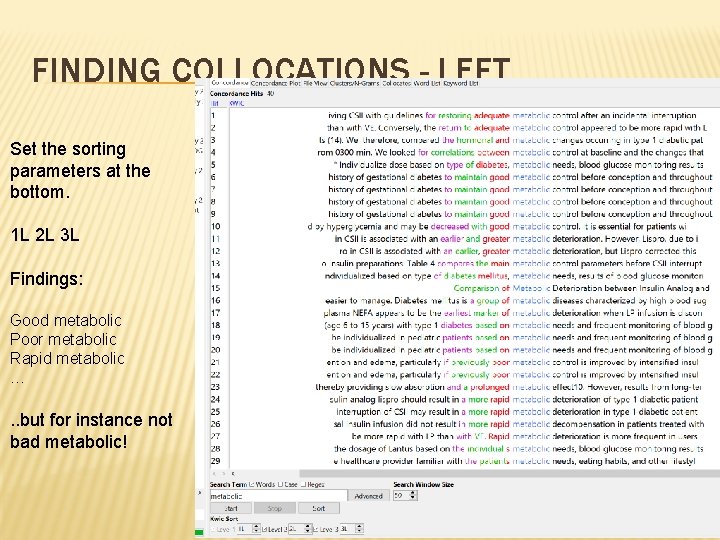Toggle the Level 2 sort checkbox
Viewport: 720px width, 540px height.
(x=264, y=529)
